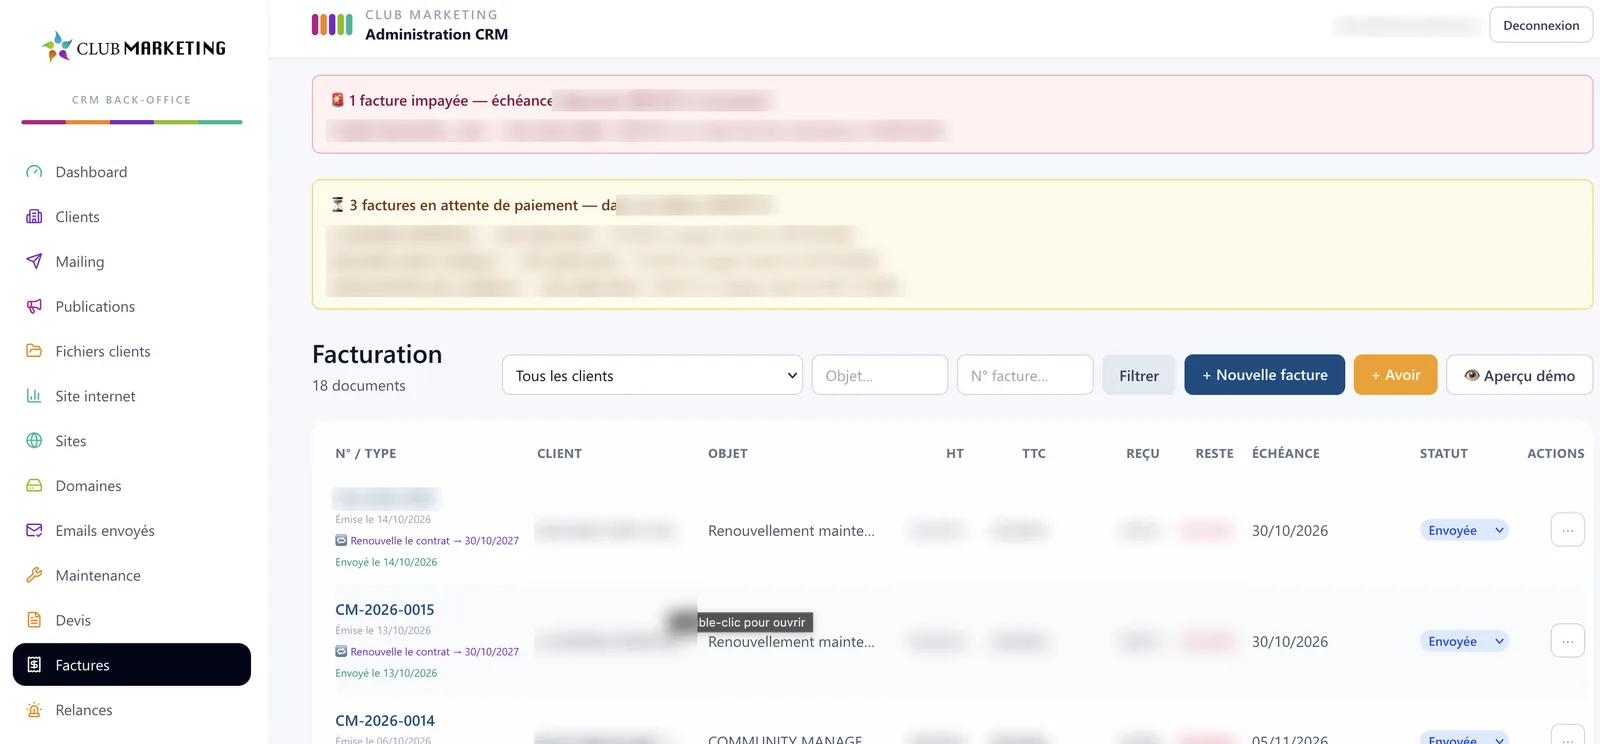This screenshot has height=744, width=1600.
Task: Click the Sites globe icon
Action: pyautogui.click(x=34, y=441)
